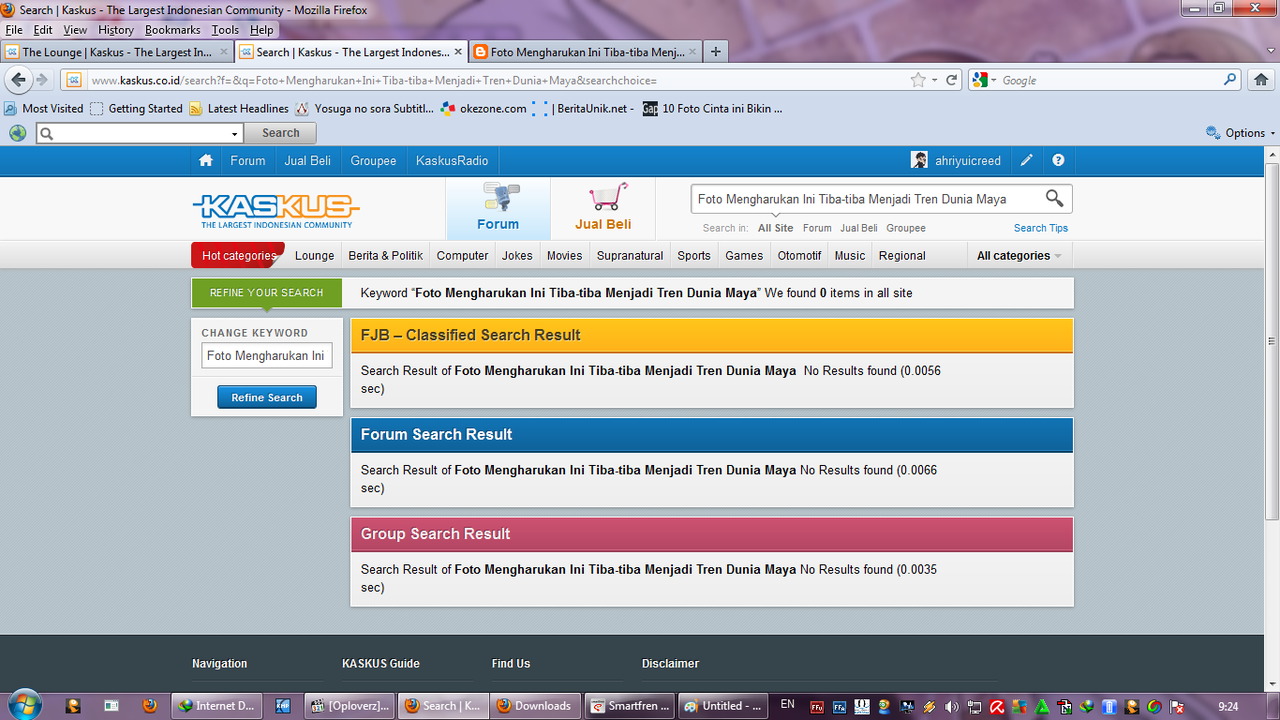Viewport: 1280px width, 720px height.
Task: Open the Untitled window from the taskbar
Action: [724, 705]
